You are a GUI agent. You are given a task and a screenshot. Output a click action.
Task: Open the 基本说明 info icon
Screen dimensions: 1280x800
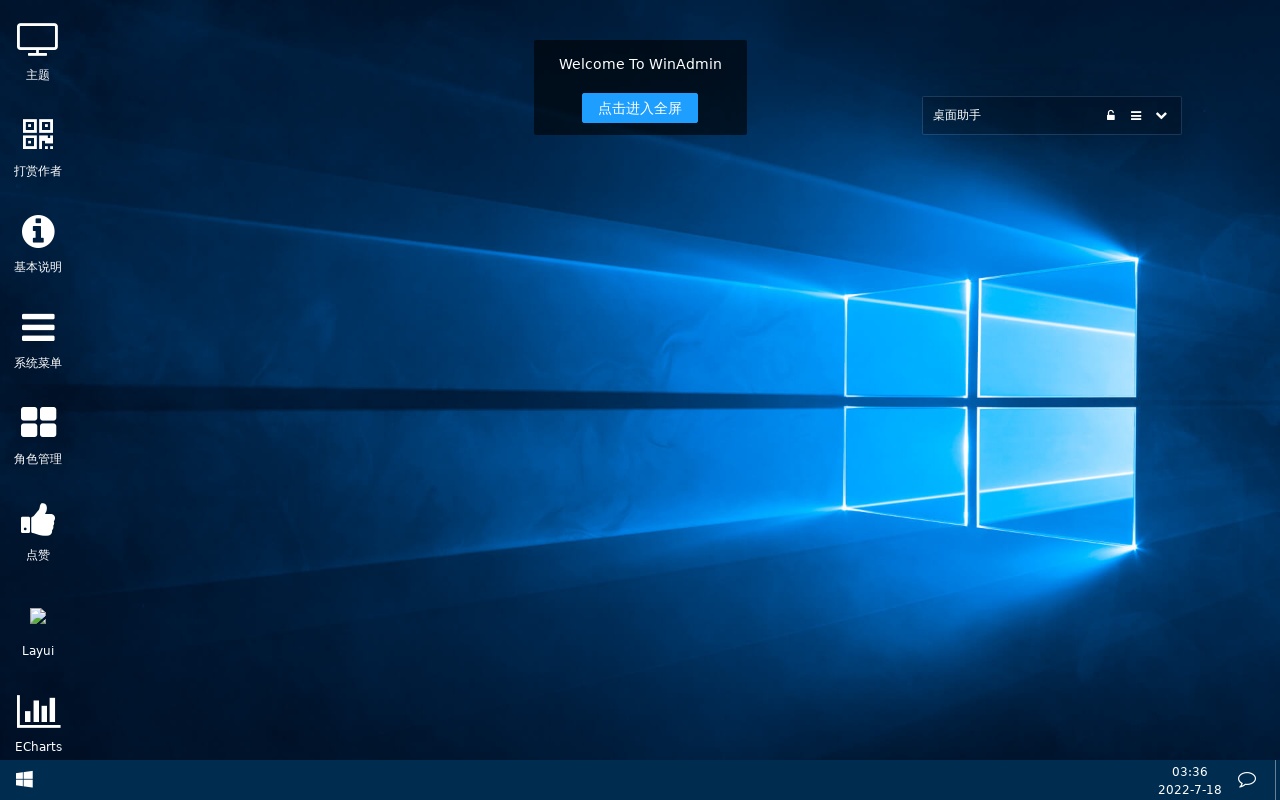[x=38, y=231]
